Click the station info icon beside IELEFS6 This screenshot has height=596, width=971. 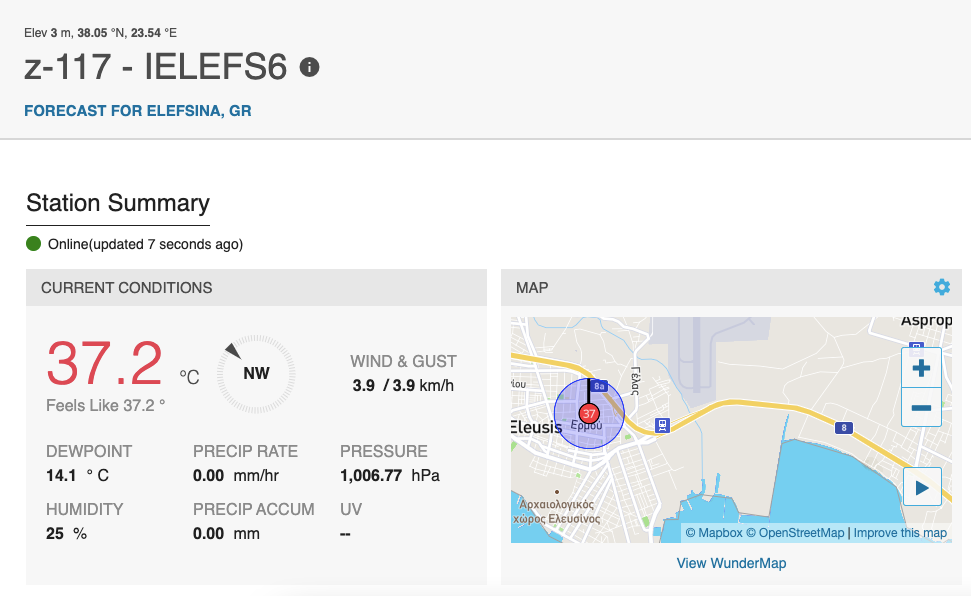pos(309,67)
